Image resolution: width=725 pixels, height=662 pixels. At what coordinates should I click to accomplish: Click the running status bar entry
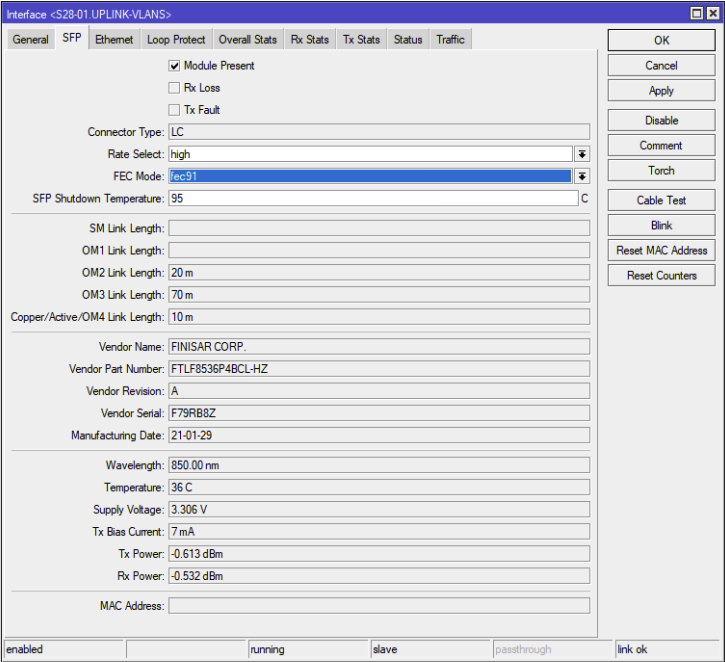coord(308,650)
